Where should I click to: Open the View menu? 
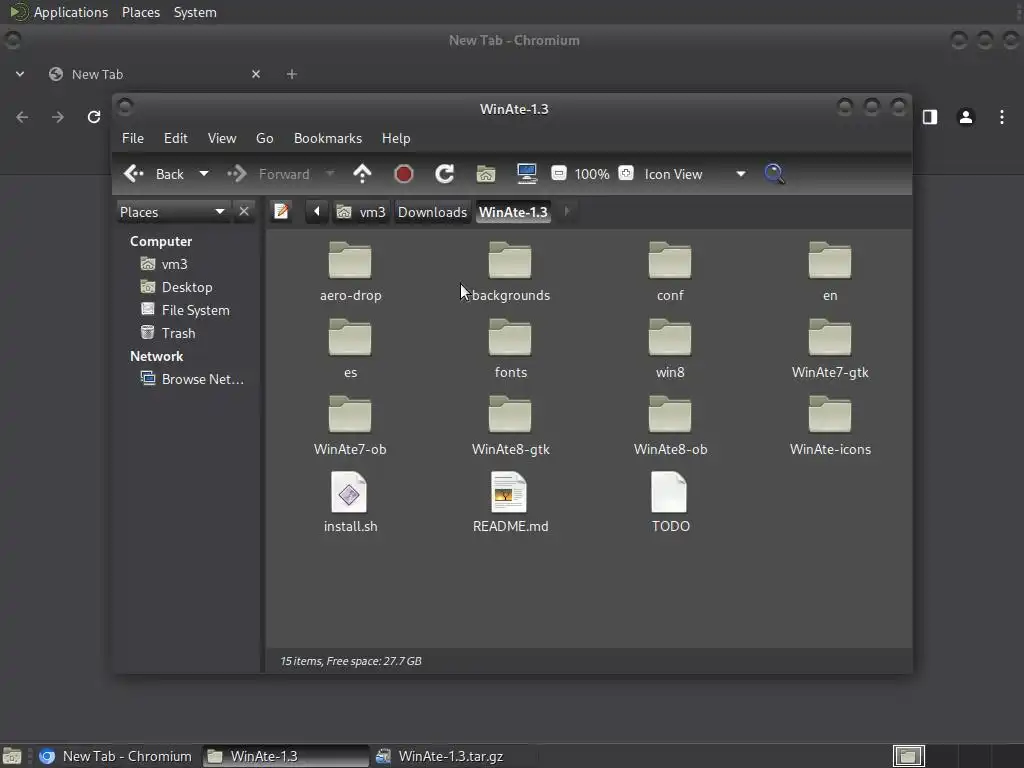click(x=222, y=138)
